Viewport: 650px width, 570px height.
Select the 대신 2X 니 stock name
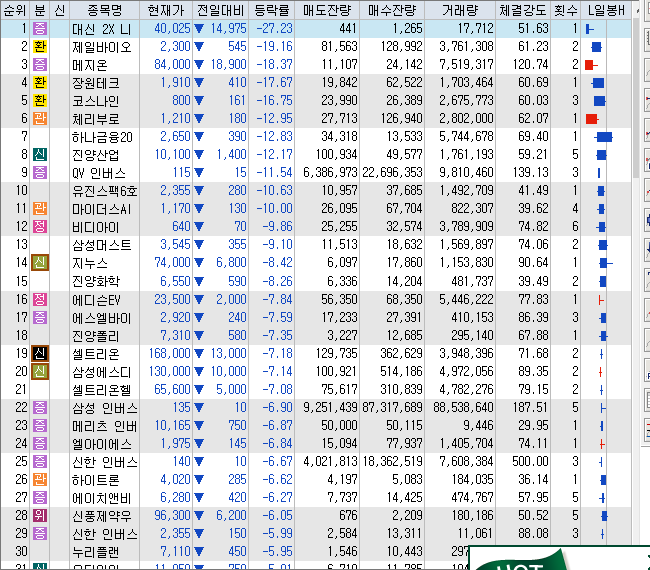[102, 29]
